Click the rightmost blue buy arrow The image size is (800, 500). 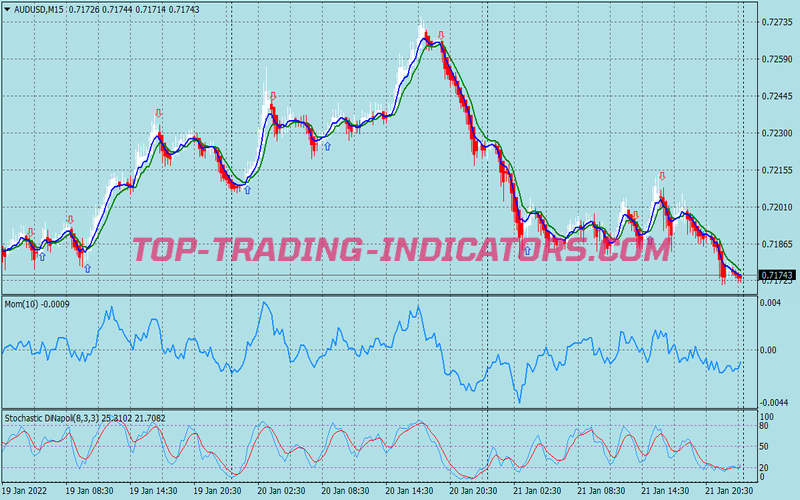pyautogui.click(x=528, y=251)
